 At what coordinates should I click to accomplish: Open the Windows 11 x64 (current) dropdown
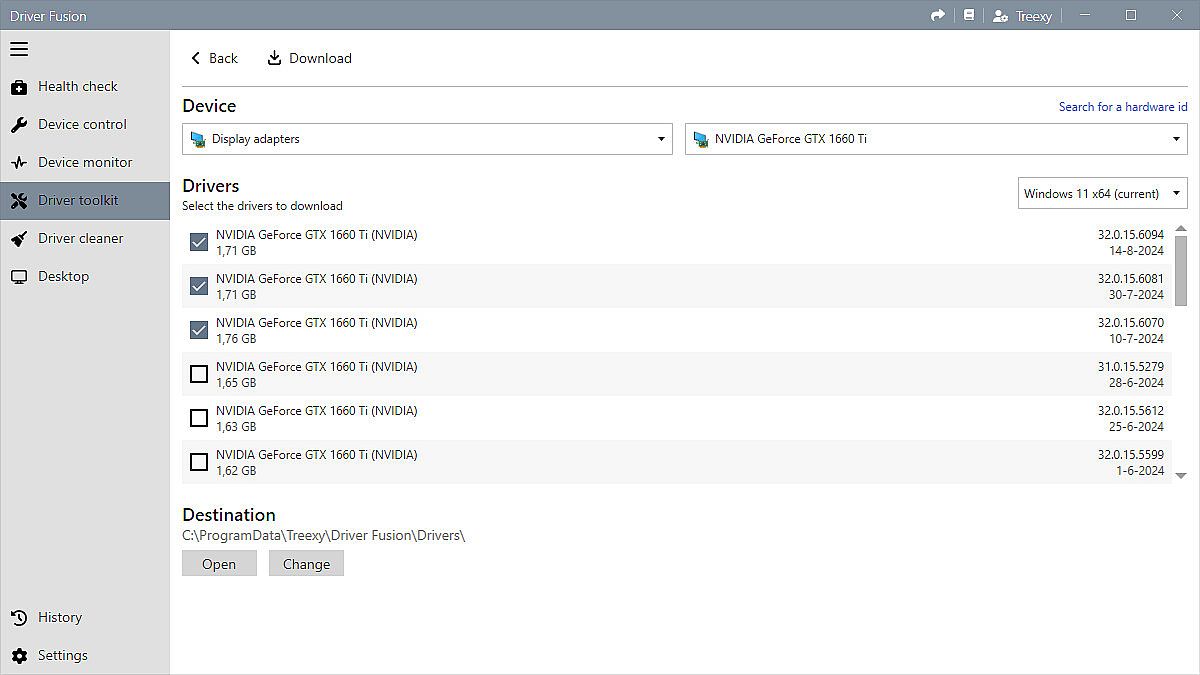click(x=1102, y=194)
